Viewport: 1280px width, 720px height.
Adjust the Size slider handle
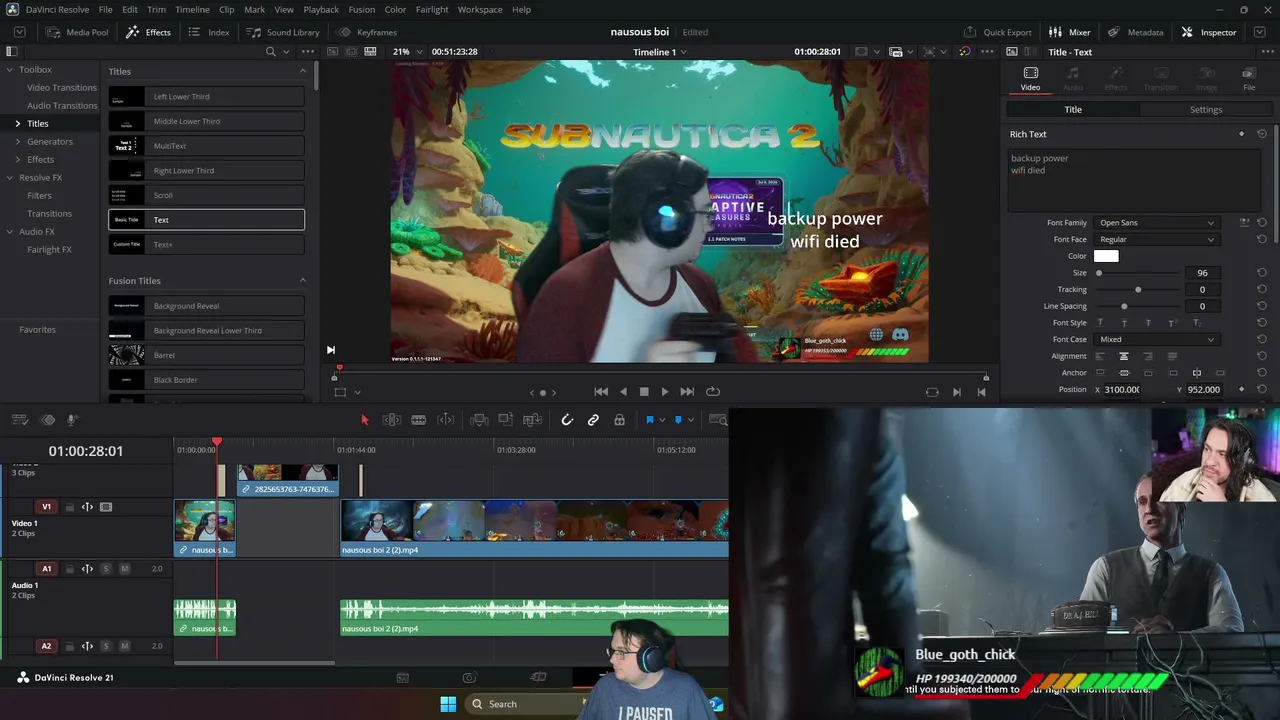click(1099, 273)
